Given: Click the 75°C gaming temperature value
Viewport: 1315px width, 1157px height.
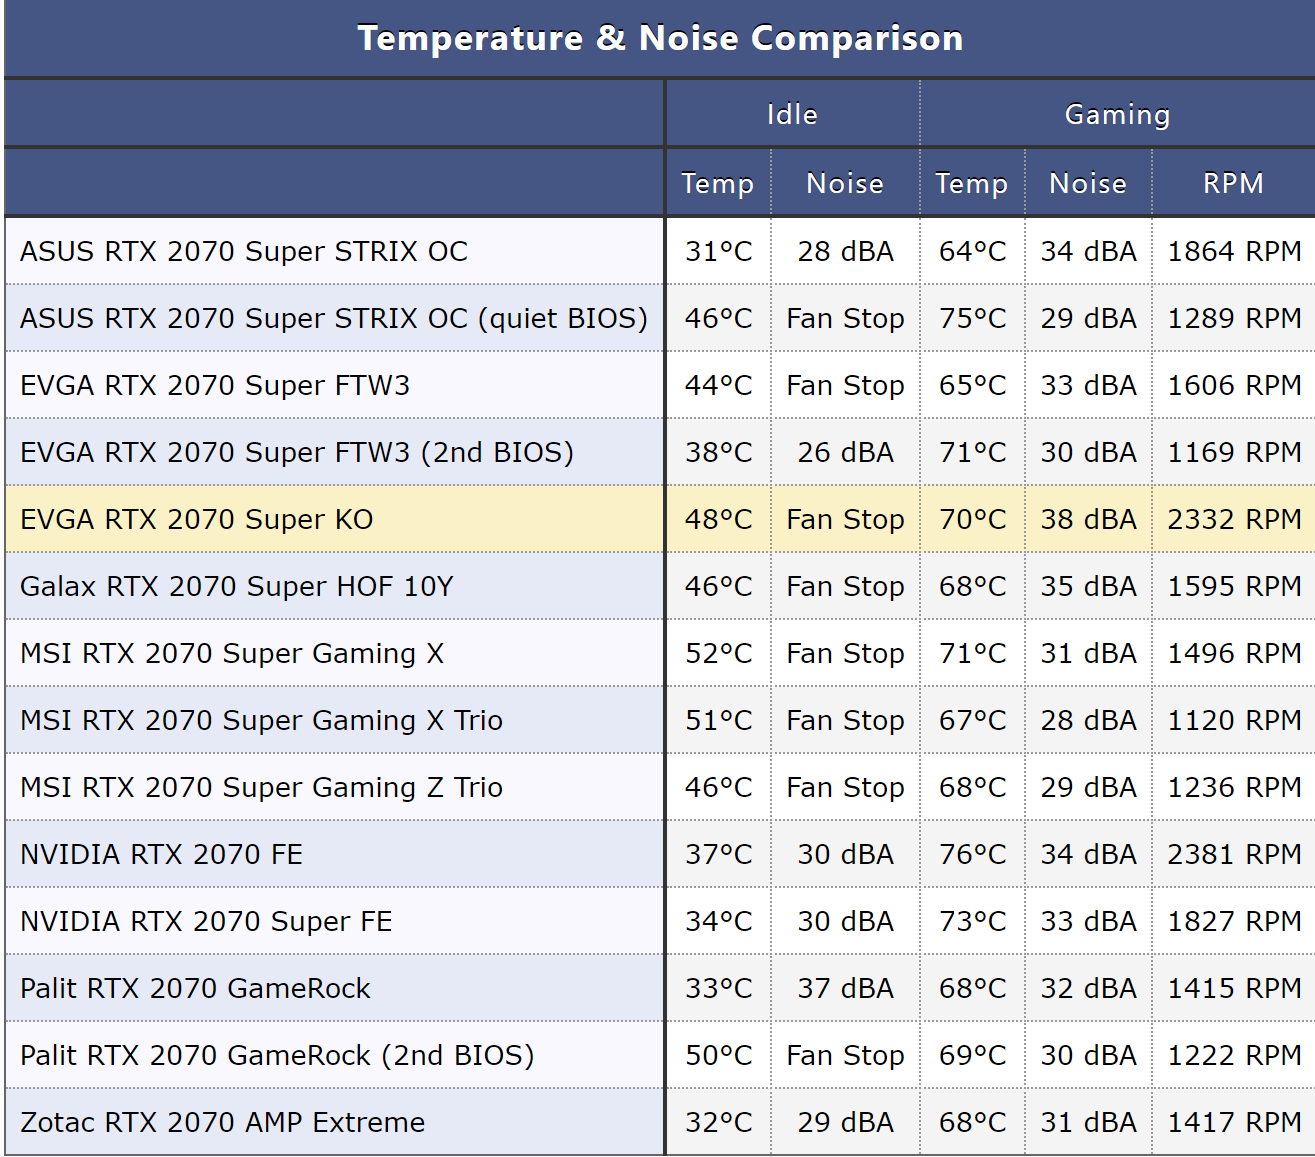Looking at the screenshot, I should [x=972, y=318].
